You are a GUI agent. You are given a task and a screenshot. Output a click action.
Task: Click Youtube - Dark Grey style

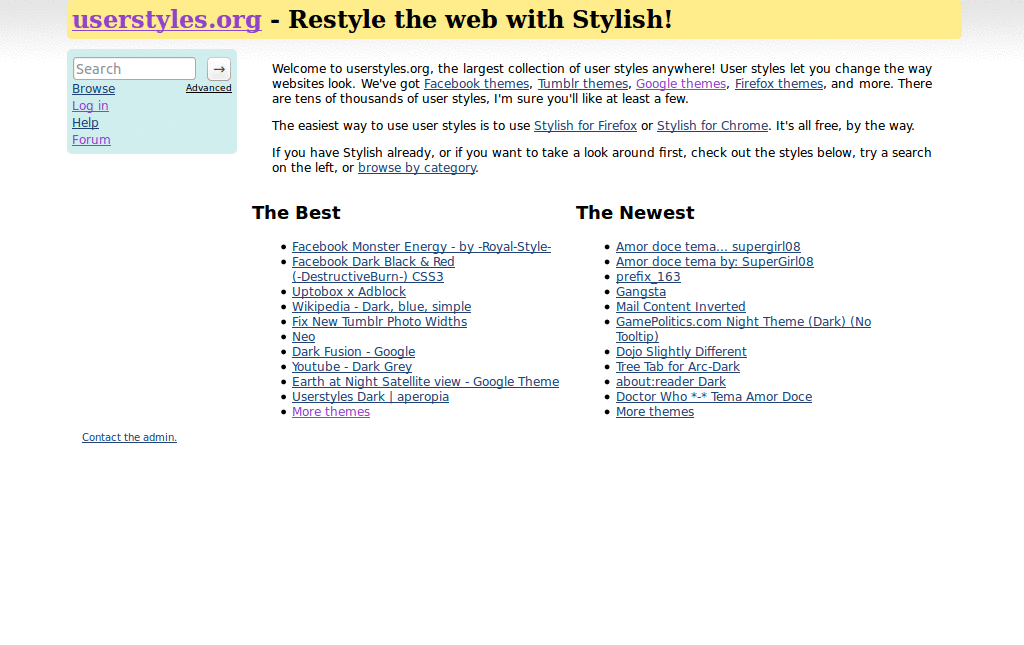(352, 366)
